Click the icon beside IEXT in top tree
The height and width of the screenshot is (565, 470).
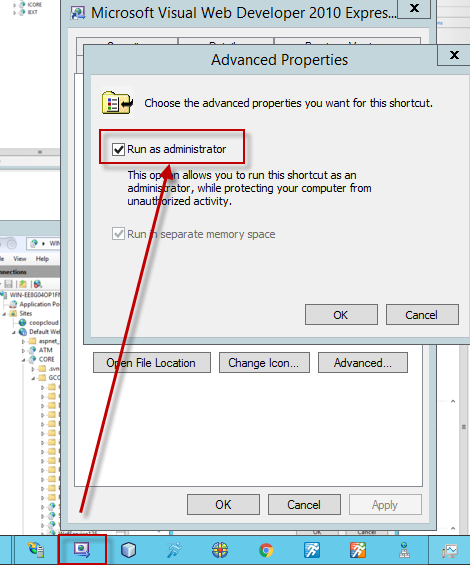[22, 12]
